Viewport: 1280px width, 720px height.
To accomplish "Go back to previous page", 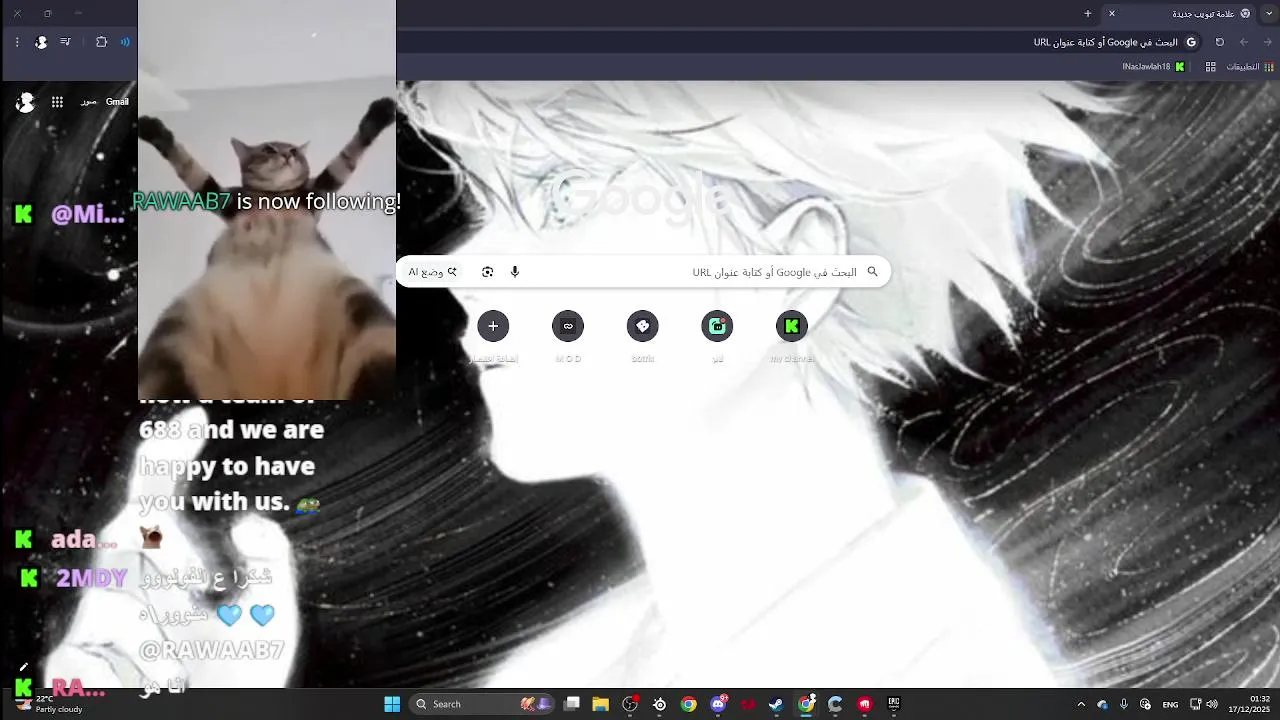I will [x=1268, y=42].
